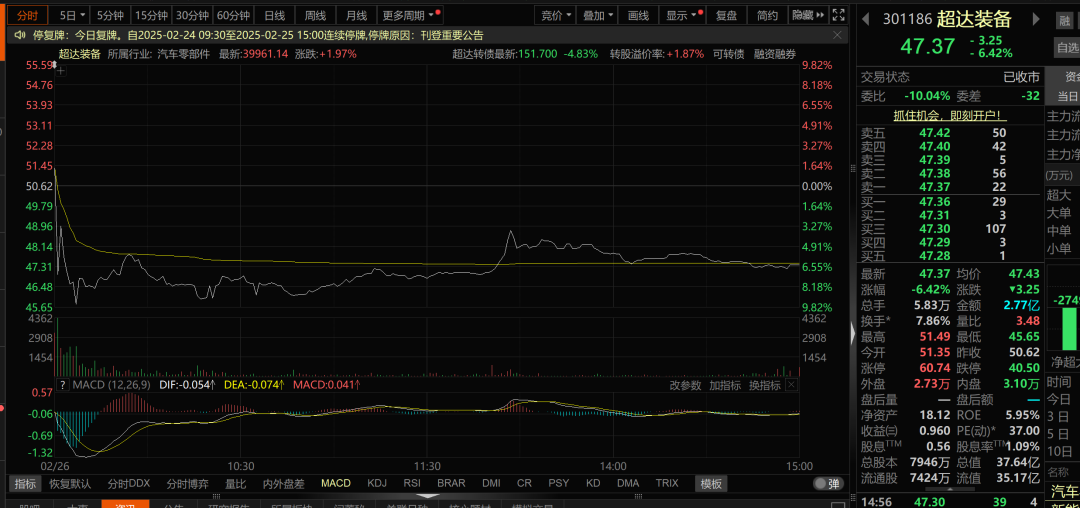Viewport: 1080px width, 508px height.
Task: Click the 融 margin trading badge
Action: 1065,20
